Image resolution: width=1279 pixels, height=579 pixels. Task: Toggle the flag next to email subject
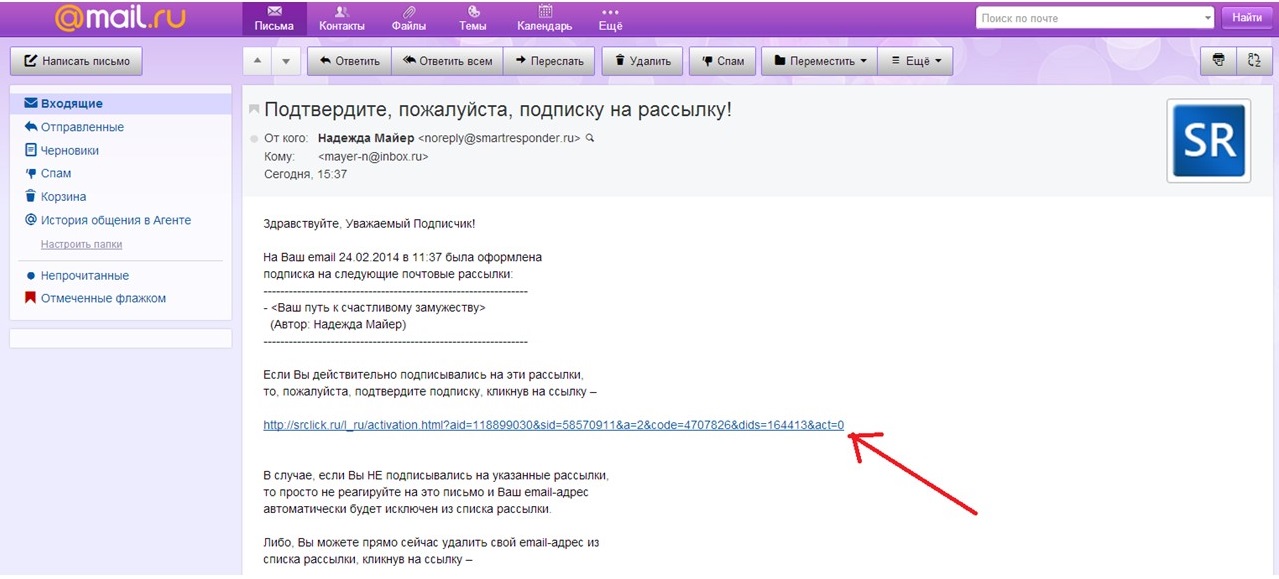click(x=254, y=110)
